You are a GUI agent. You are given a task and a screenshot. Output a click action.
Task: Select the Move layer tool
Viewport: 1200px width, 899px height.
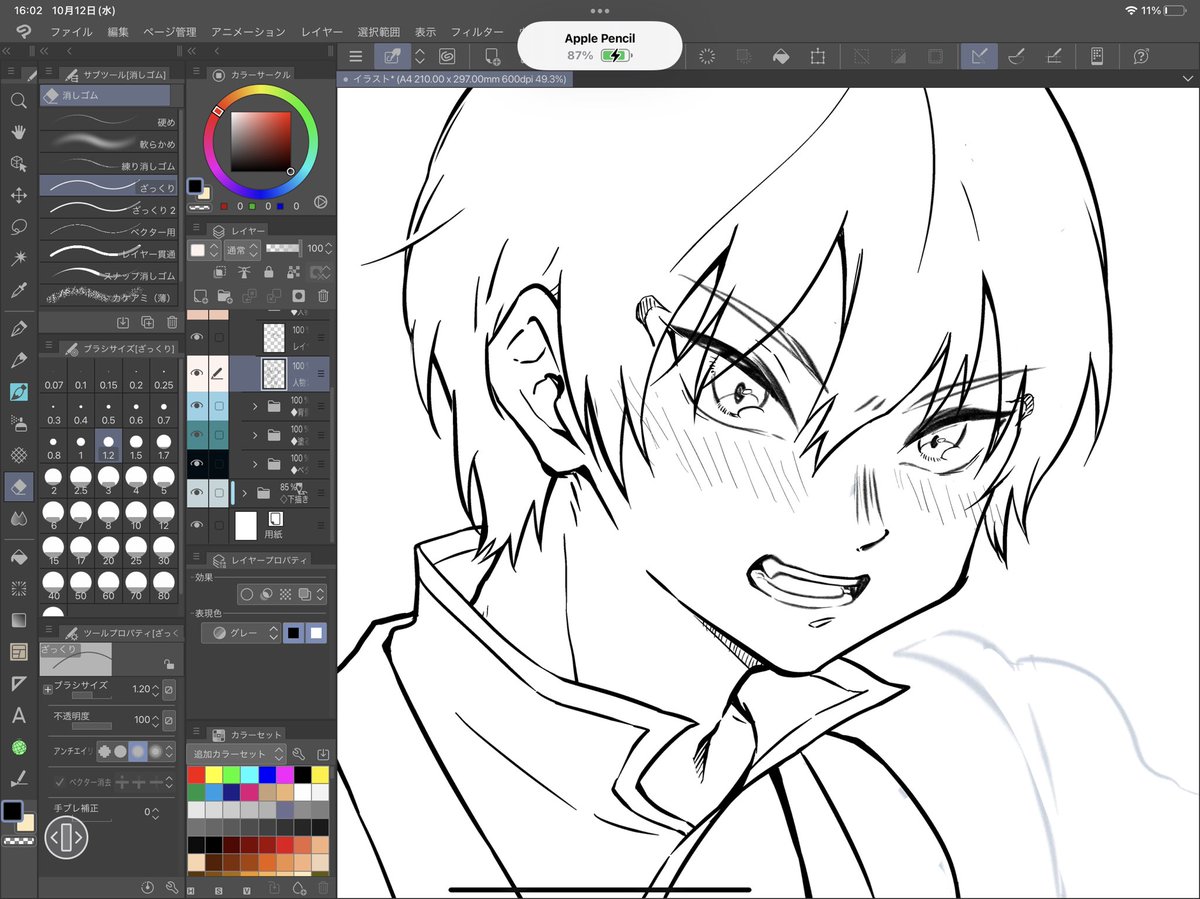coord(18,195)
